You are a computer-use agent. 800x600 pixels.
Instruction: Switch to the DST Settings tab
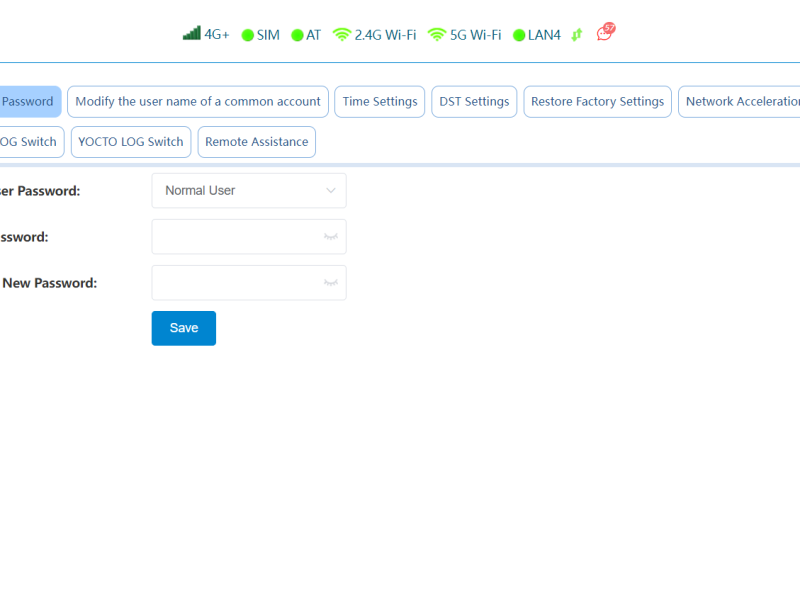474,102
